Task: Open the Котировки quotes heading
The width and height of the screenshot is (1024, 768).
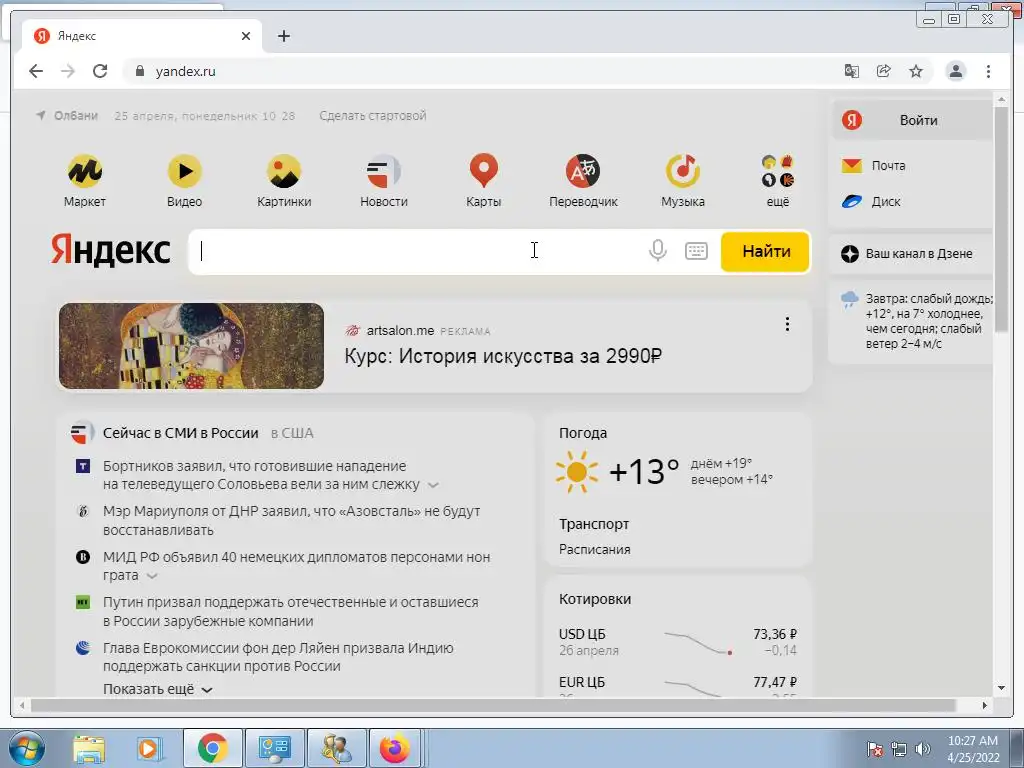Action: click(594, 599)
